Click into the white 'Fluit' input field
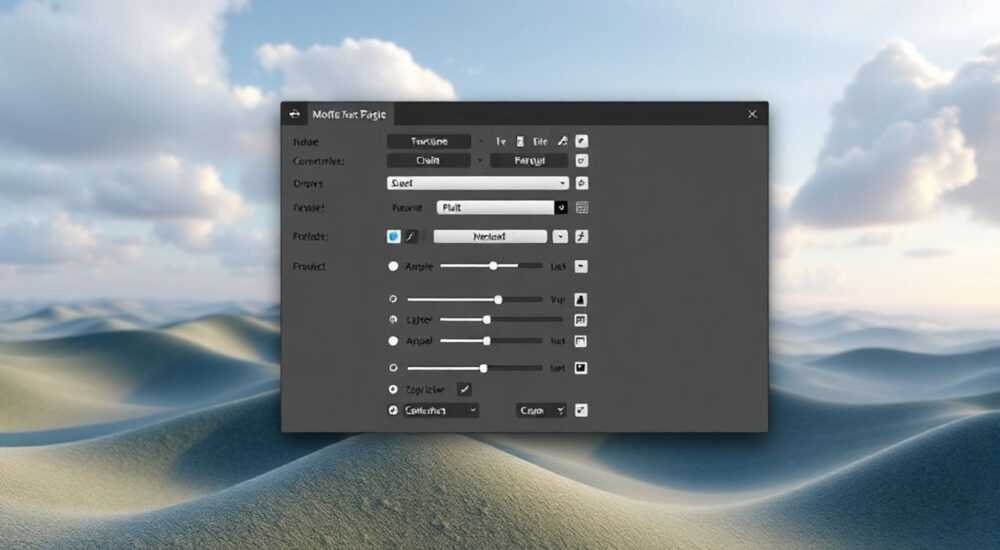 click(496, 207)
